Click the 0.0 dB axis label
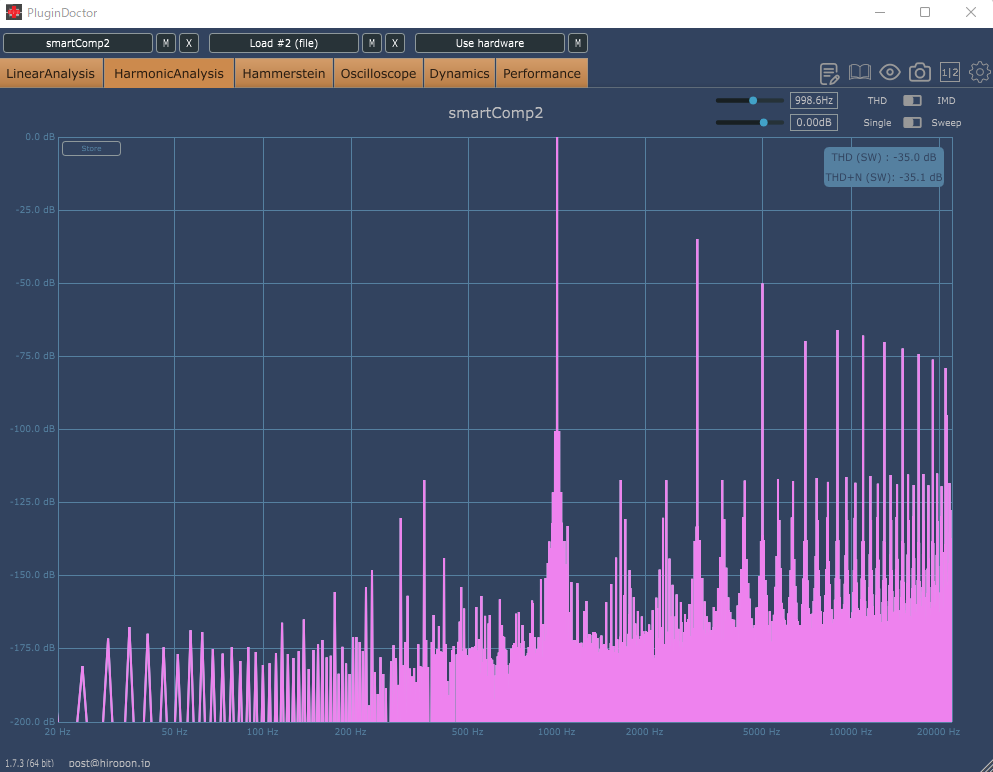Viewport: 993px width, 772px height. point(40,137)
